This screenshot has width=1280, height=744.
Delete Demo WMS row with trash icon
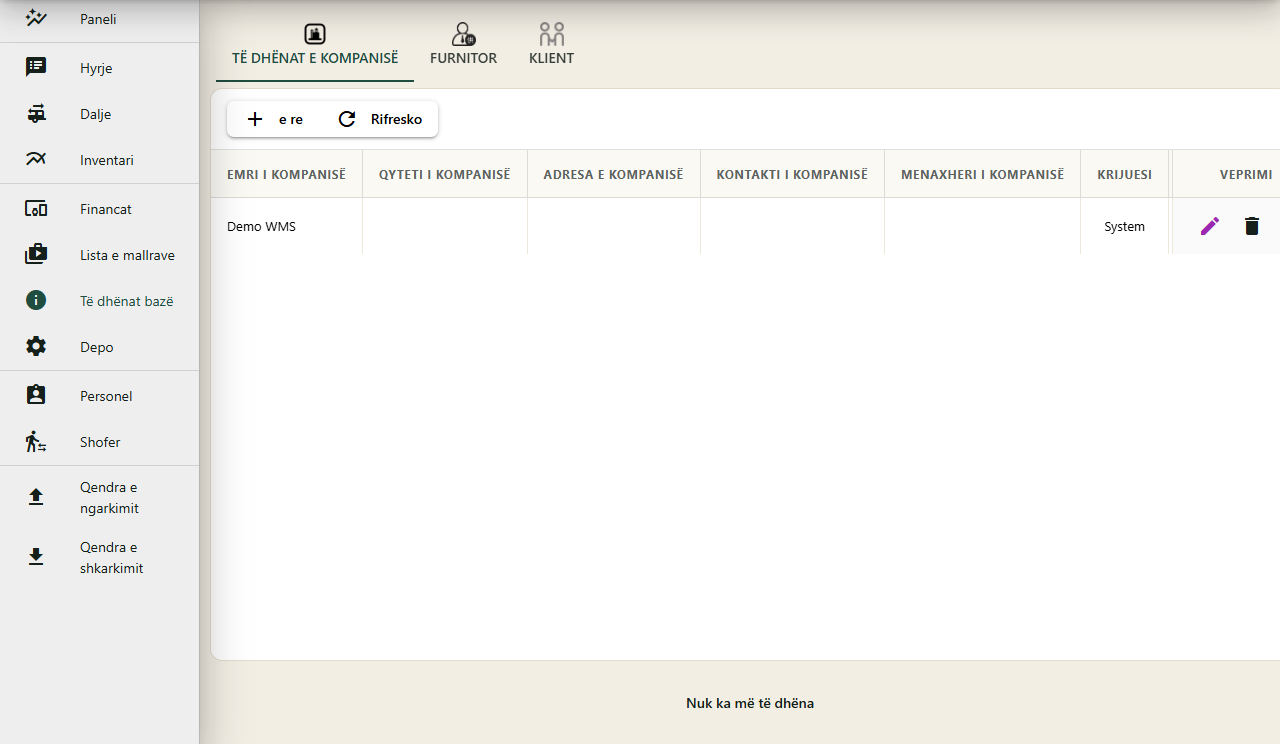[1252, 226]
